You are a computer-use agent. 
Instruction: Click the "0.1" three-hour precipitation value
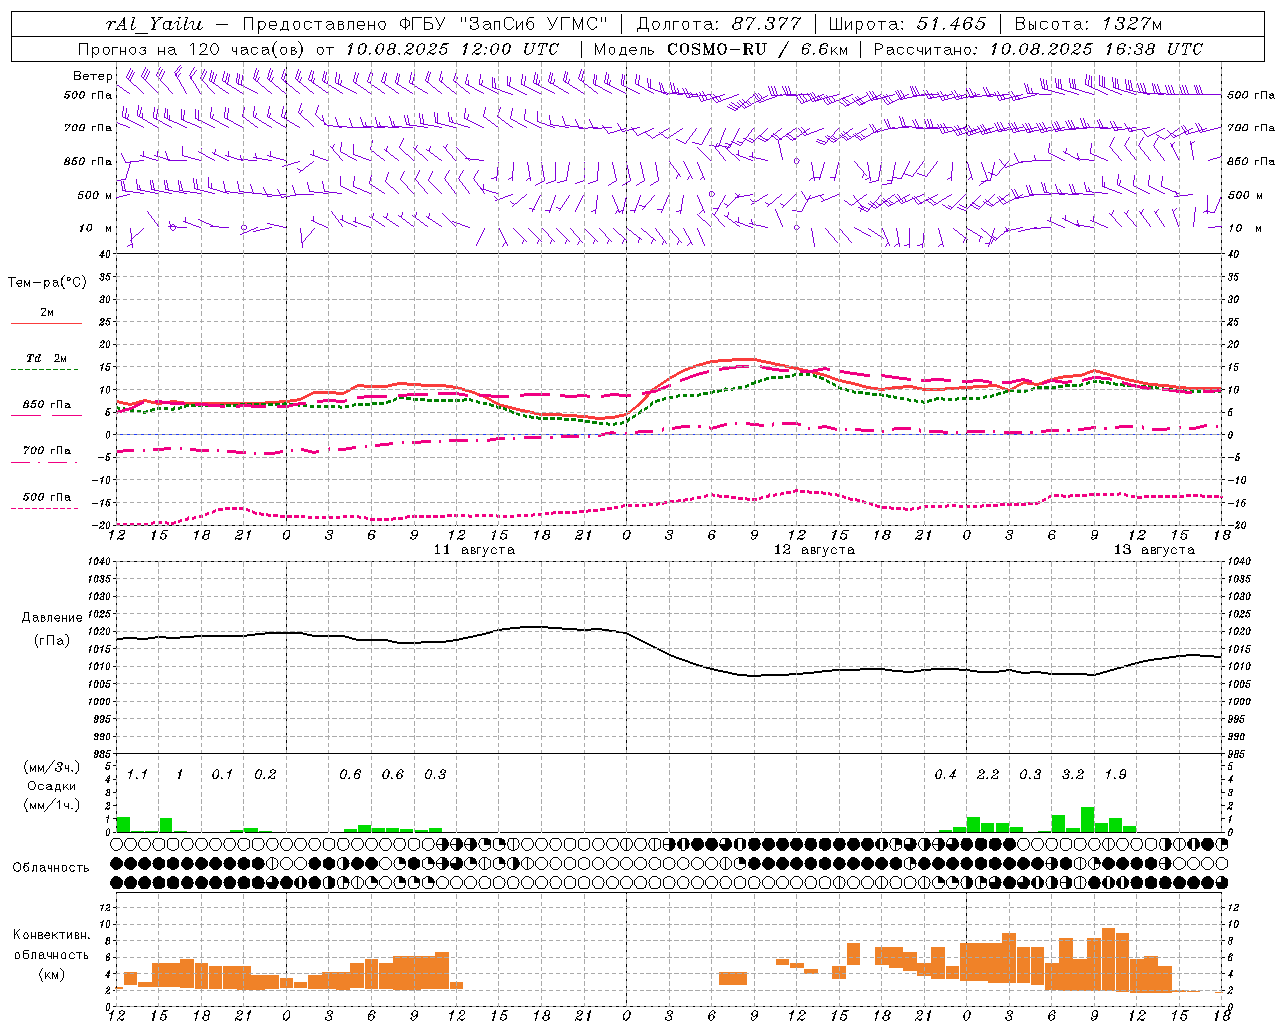(222, 775)
